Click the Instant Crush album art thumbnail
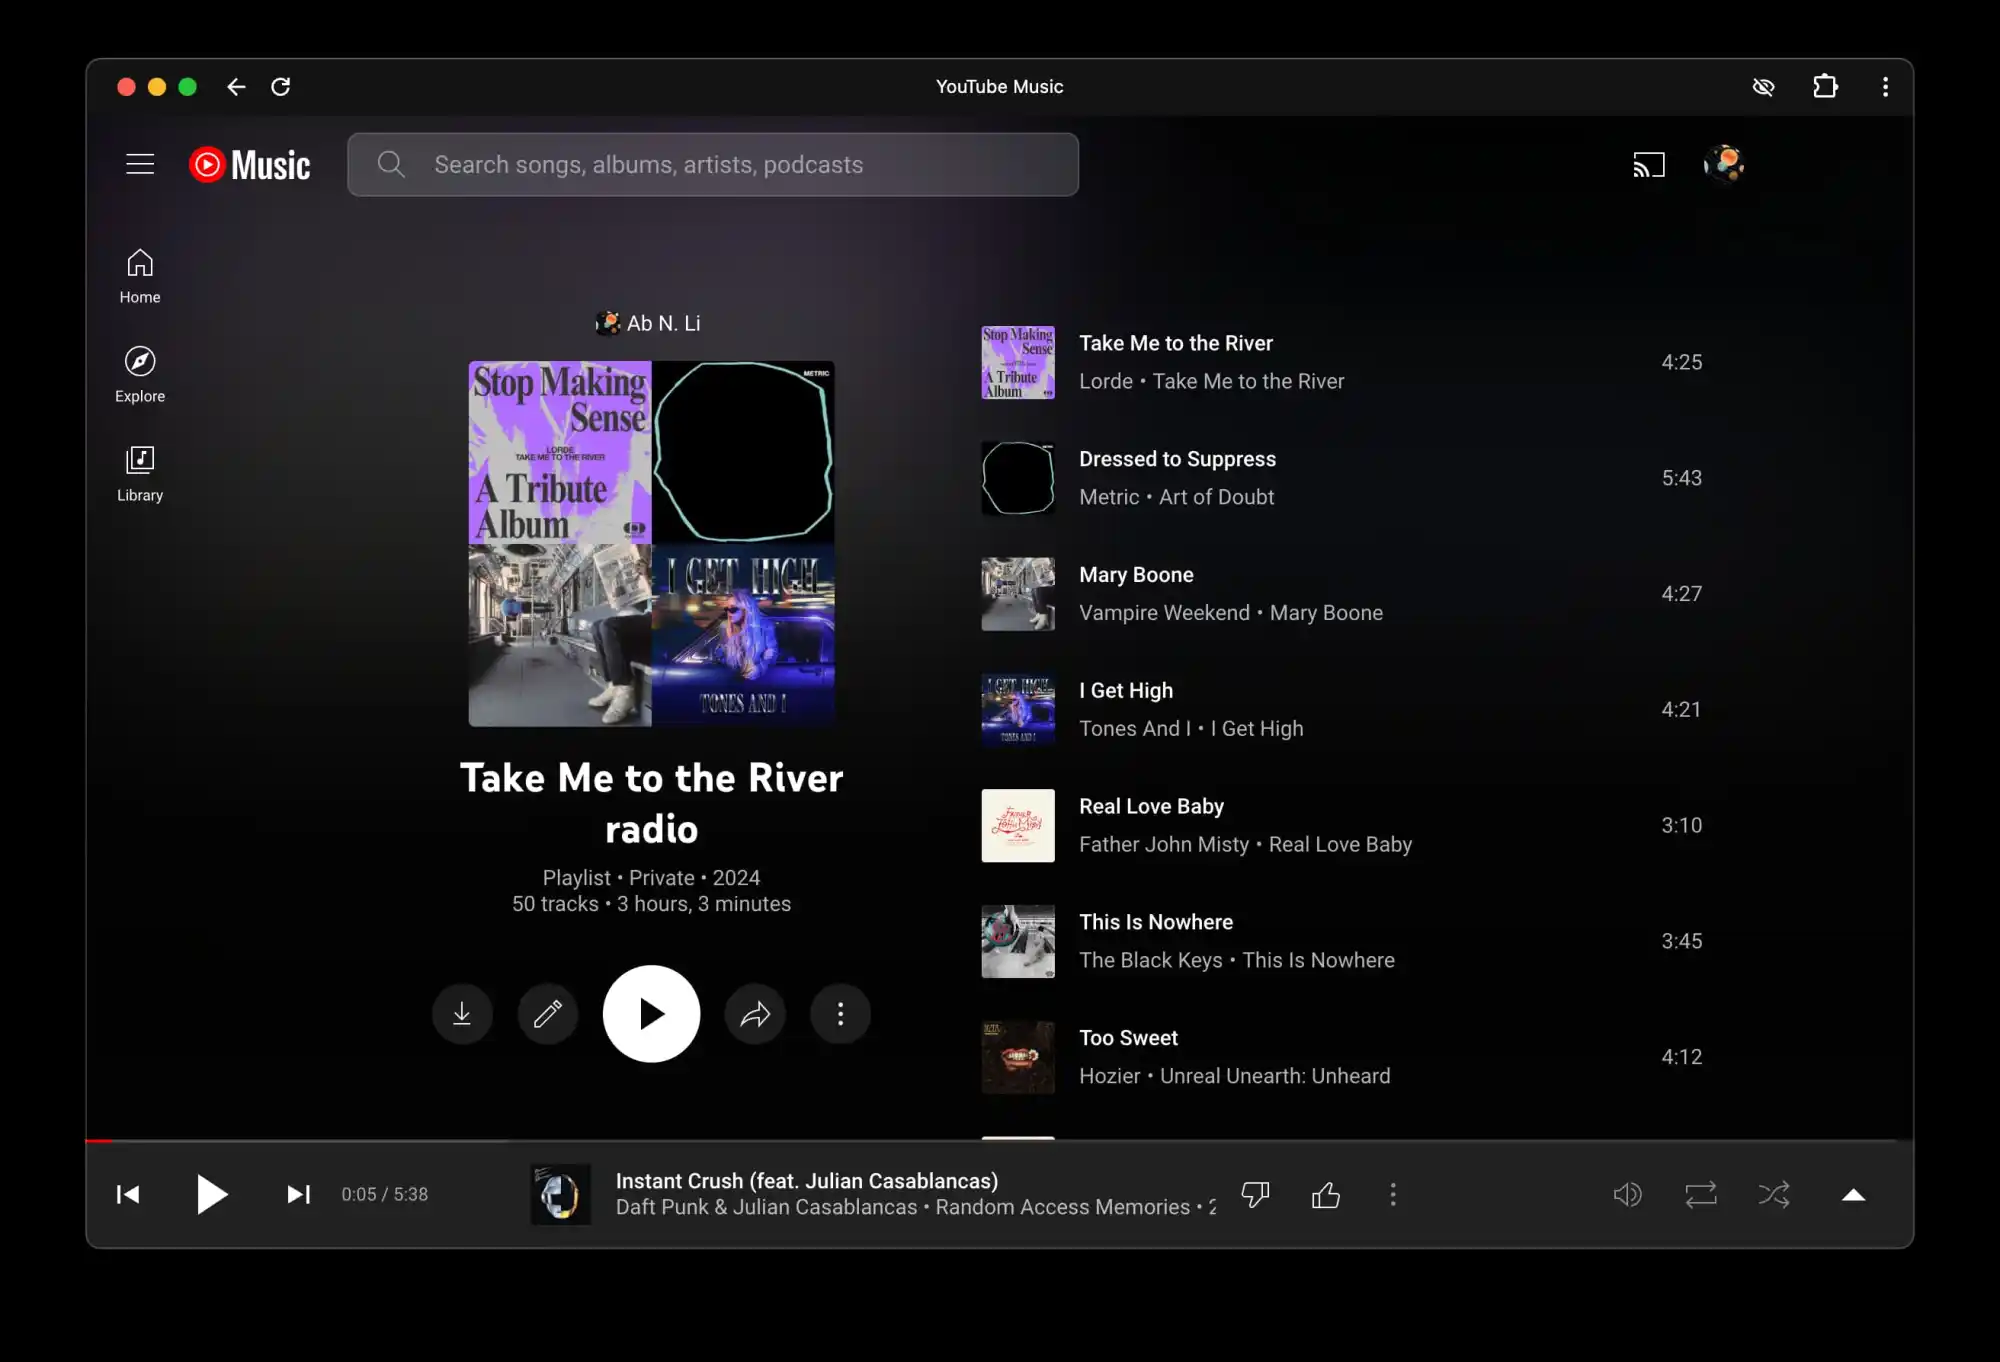 click(x=560, y=1194)
